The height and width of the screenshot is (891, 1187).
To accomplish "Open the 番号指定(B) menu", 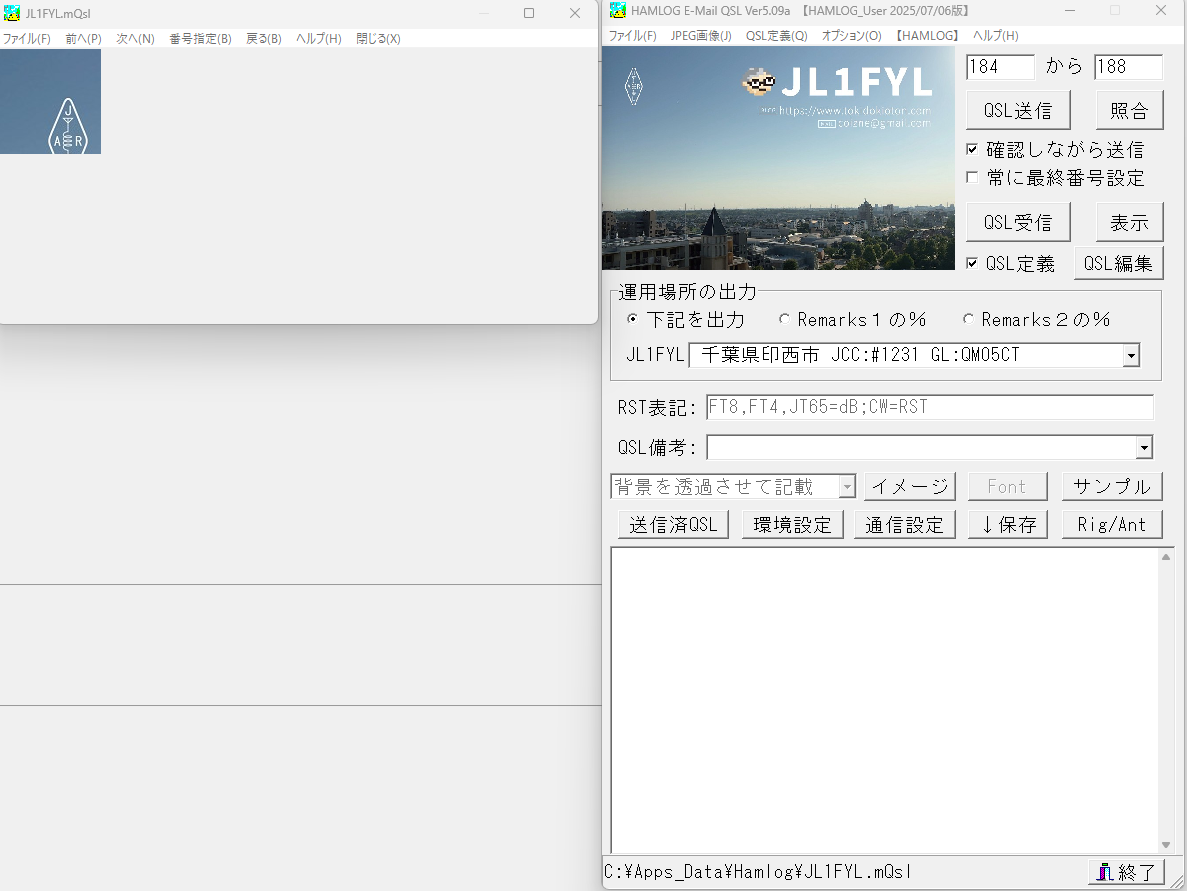I will pyautogui.click(x=200, y=39).
